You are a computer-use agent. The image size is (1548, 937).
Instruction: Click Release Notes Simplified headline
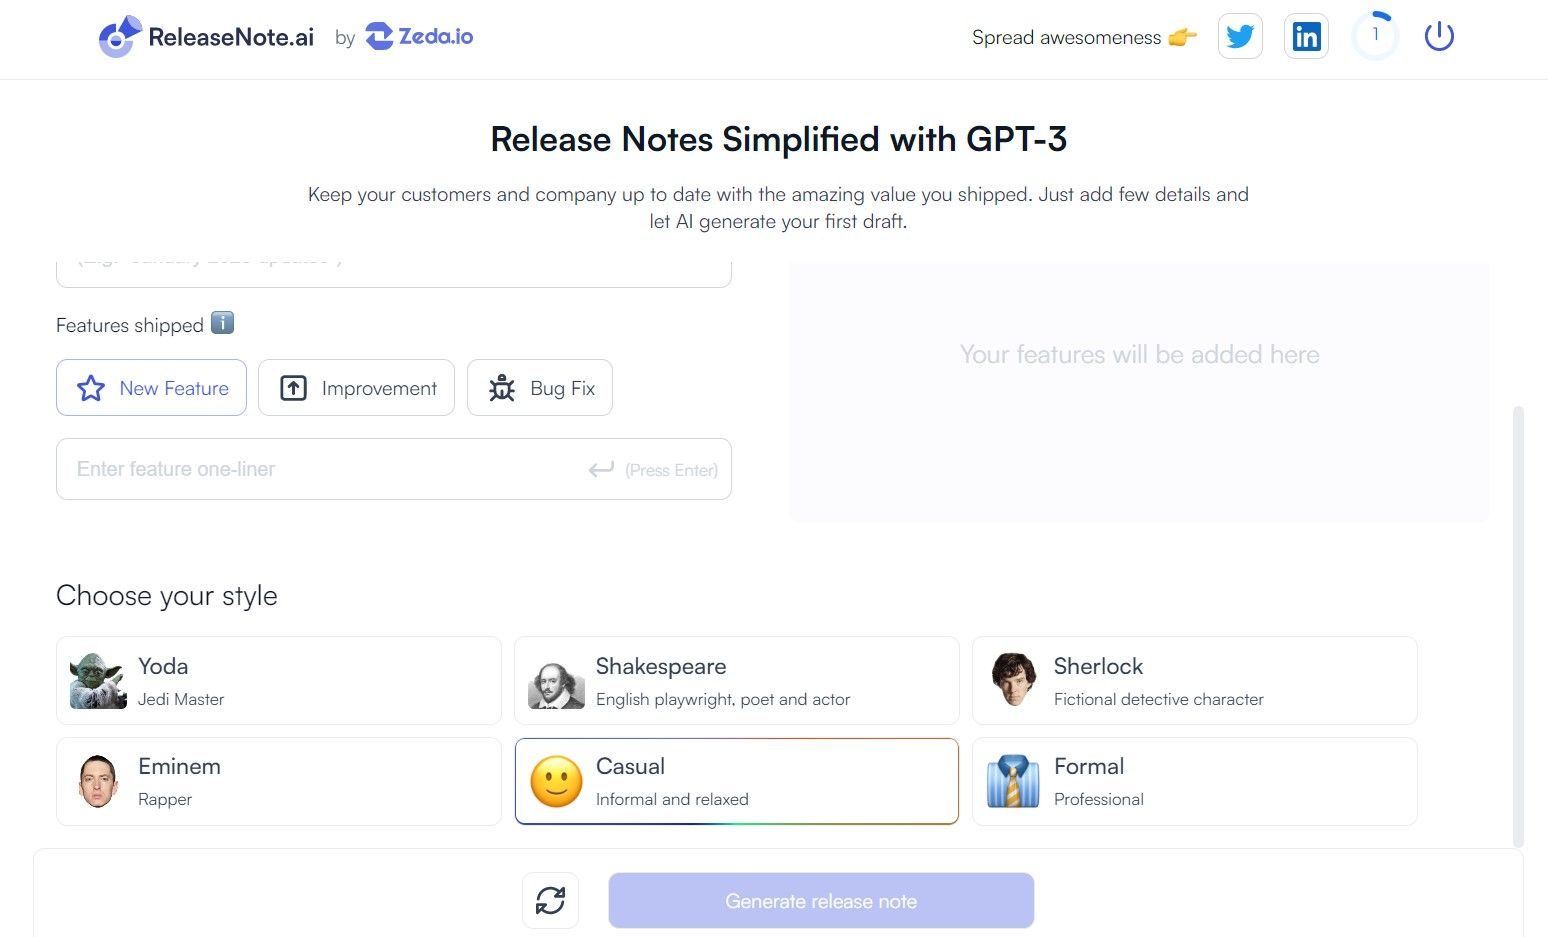pos(778,139)
